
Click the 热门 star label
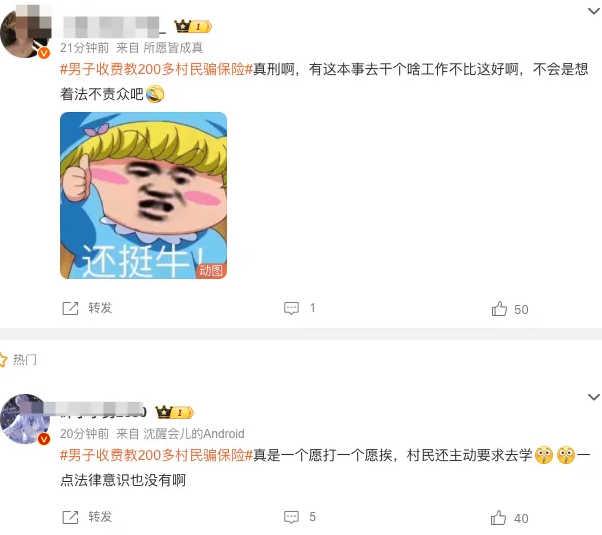click(x=18, y=360)
